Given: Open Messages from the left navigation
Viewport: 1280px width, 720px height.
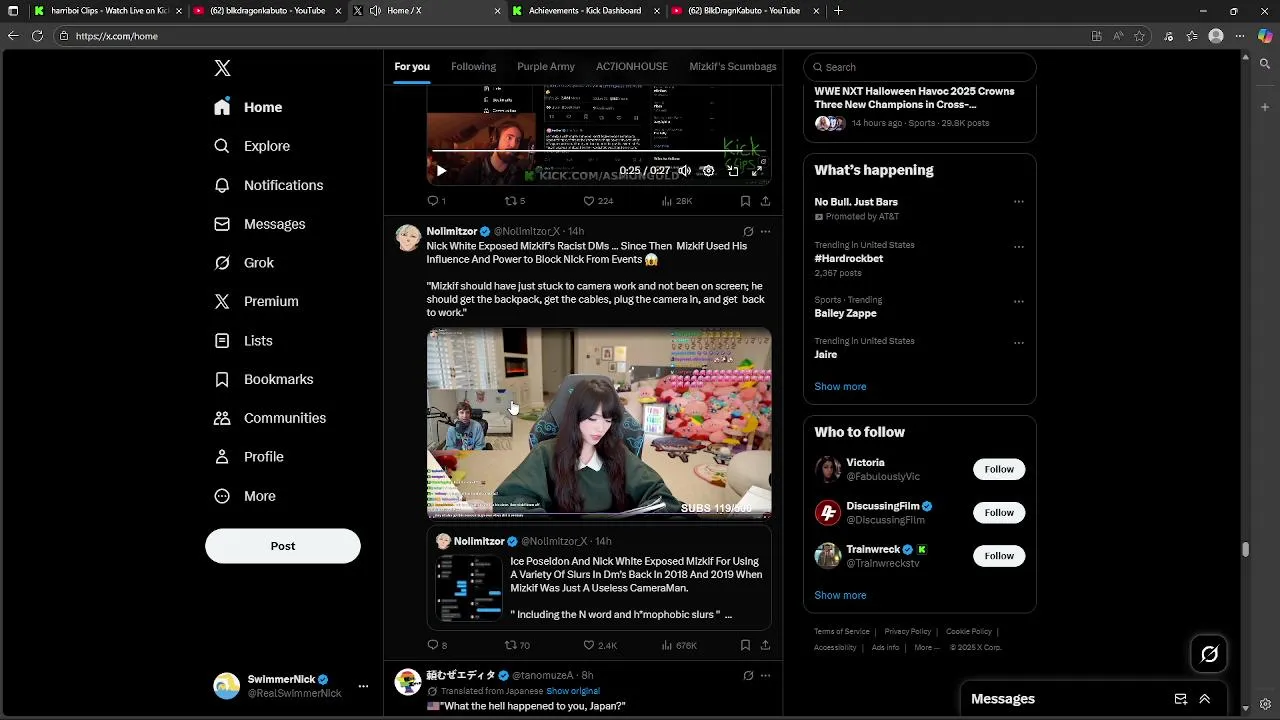Looking at the screenshot, I should coord(260,224).
